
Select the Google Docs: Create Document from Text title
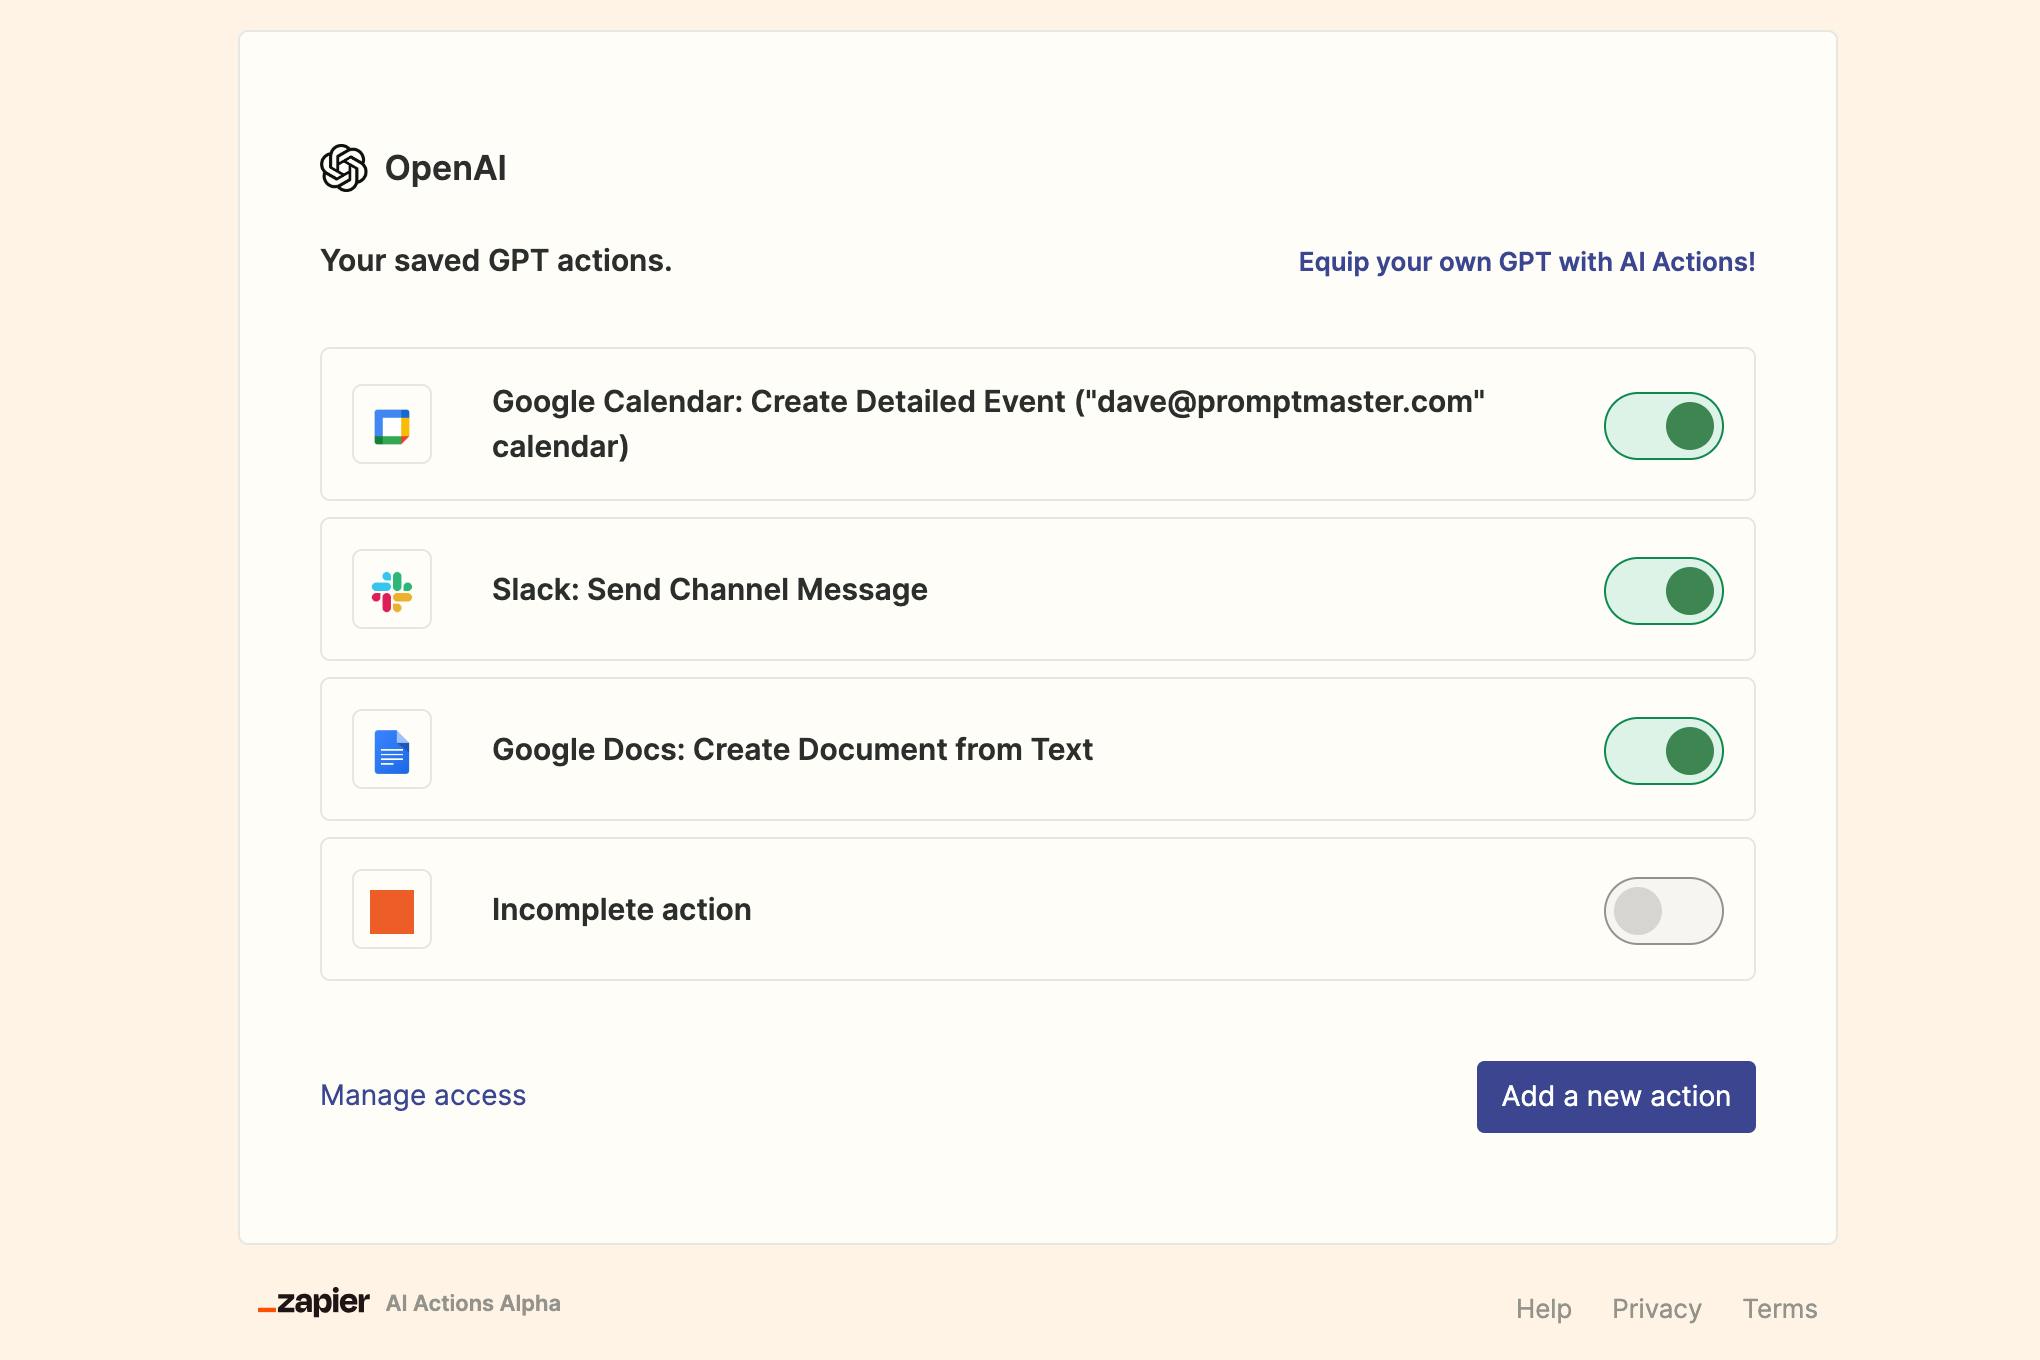pos(792,750)
